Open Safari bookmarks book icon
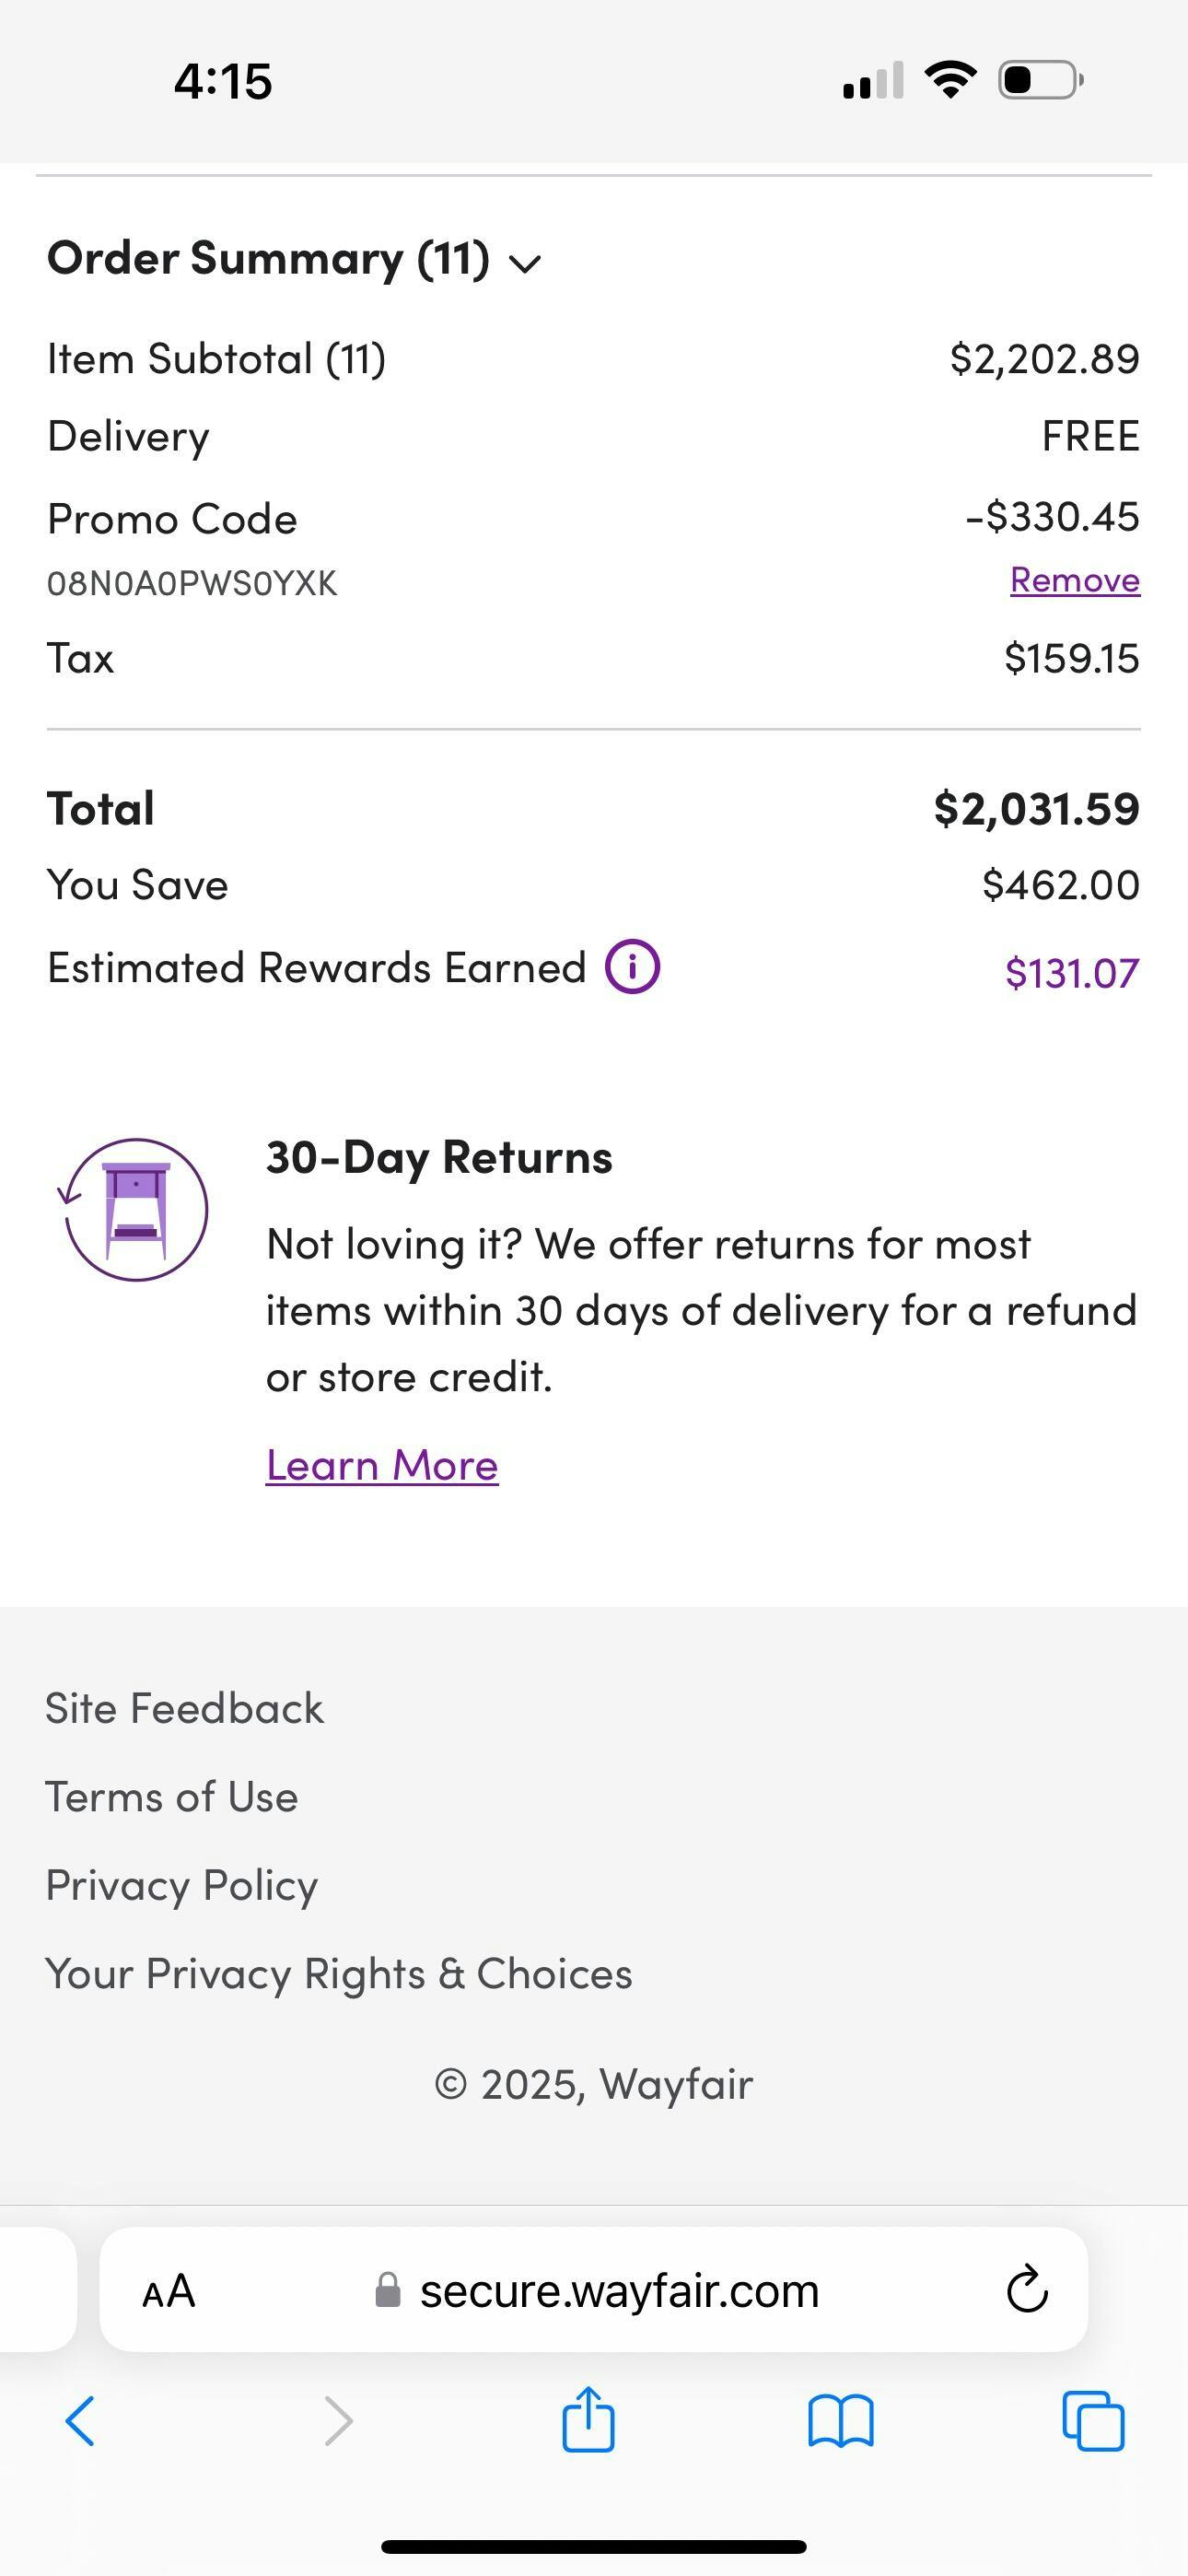Image resolution: width=1188 pixels, height=2576 pixels. [x=841, y=2421]
